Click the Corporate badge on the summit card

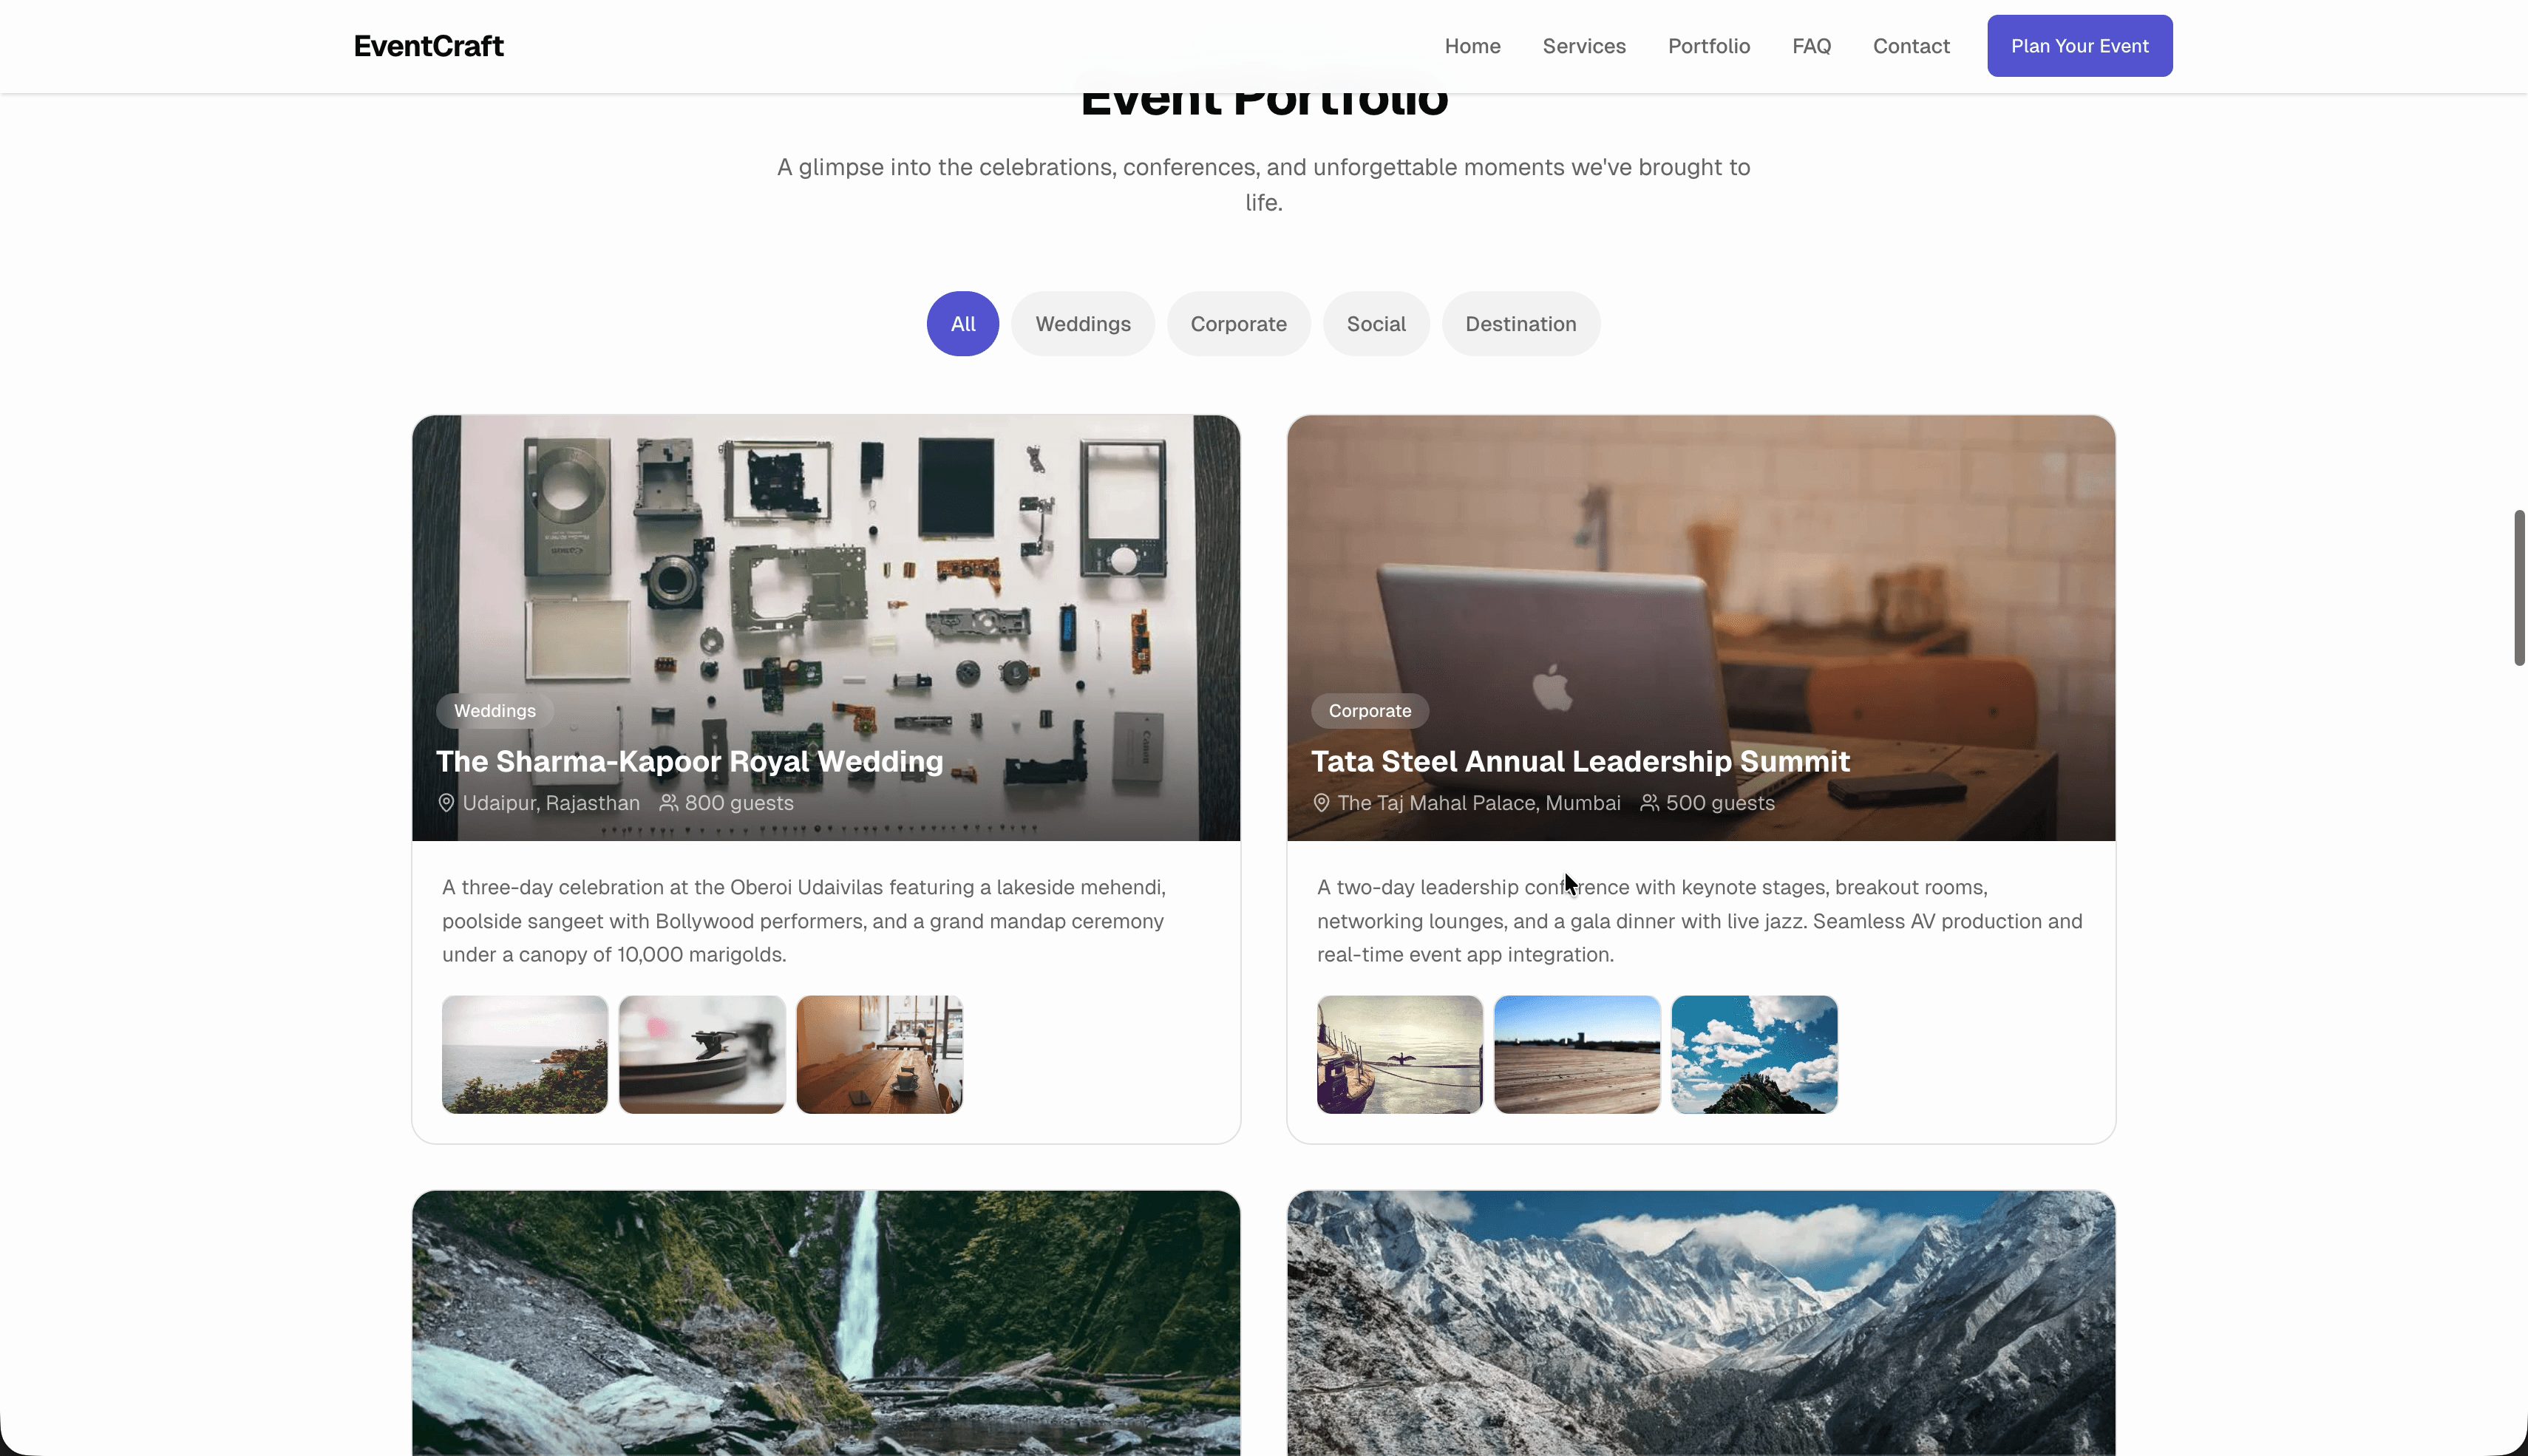pos(1369,710)
